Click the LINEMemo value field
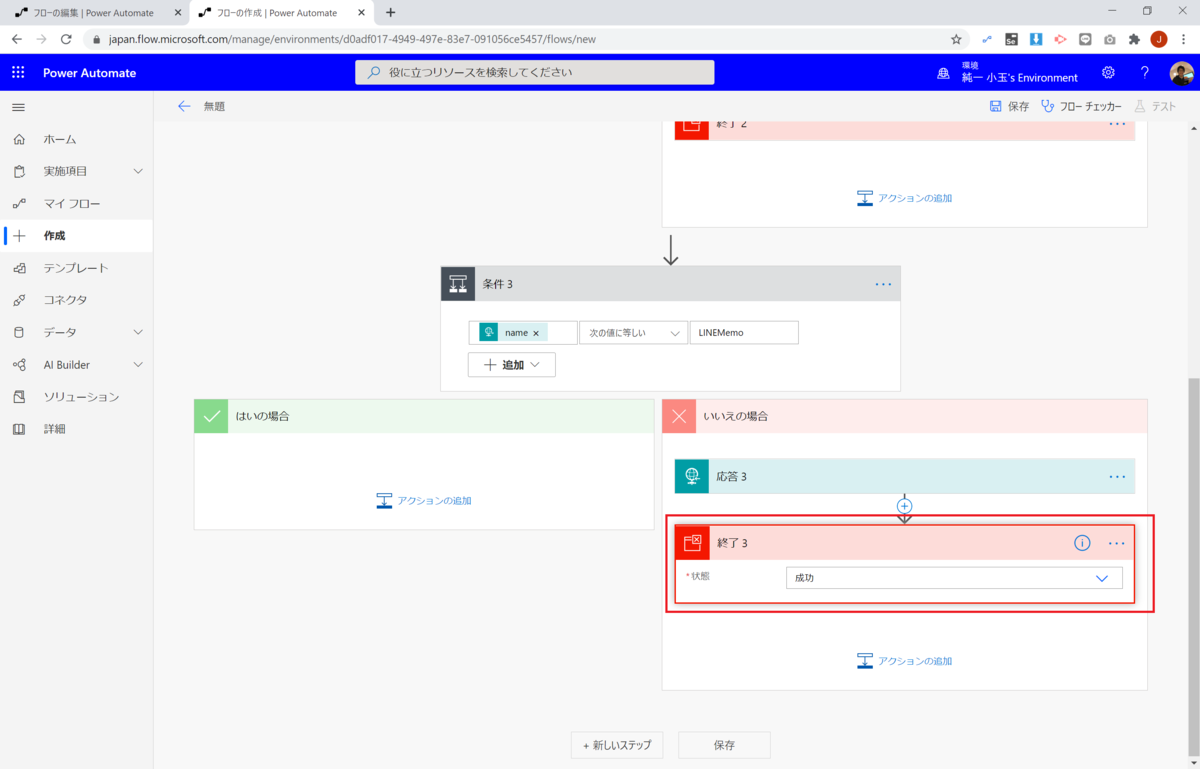 click(744, 333)
